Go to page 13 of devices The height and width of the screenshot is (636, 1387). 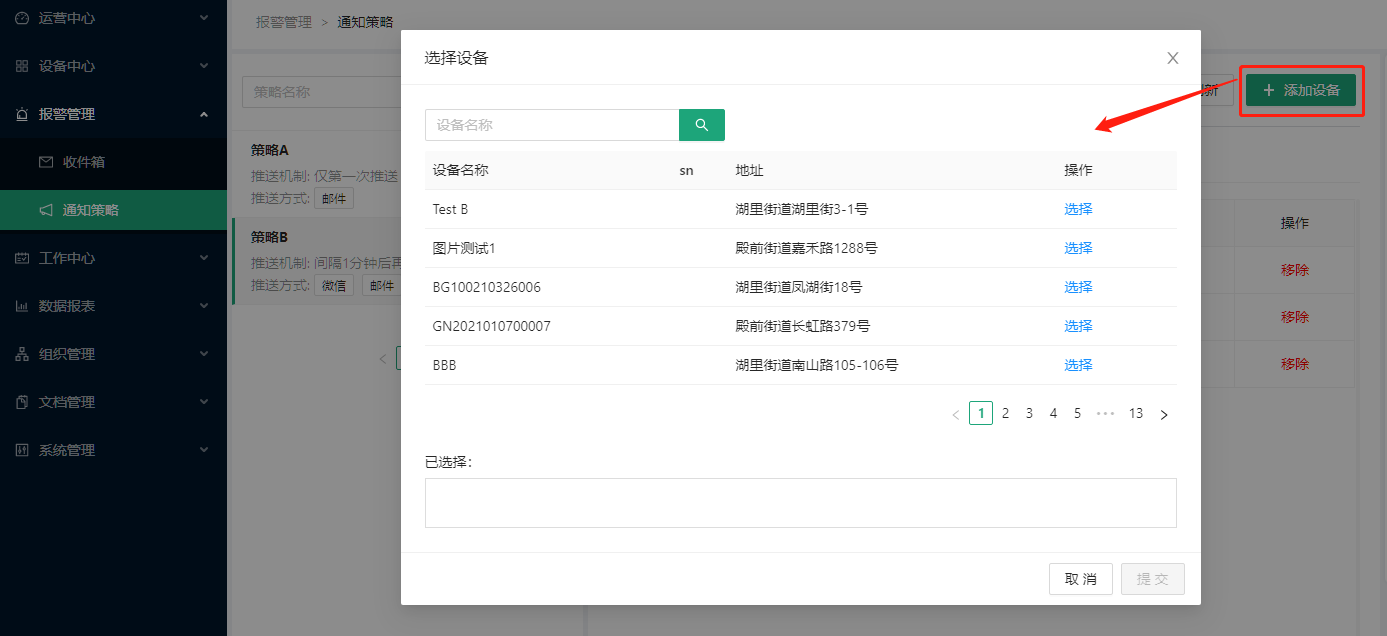1135,413
